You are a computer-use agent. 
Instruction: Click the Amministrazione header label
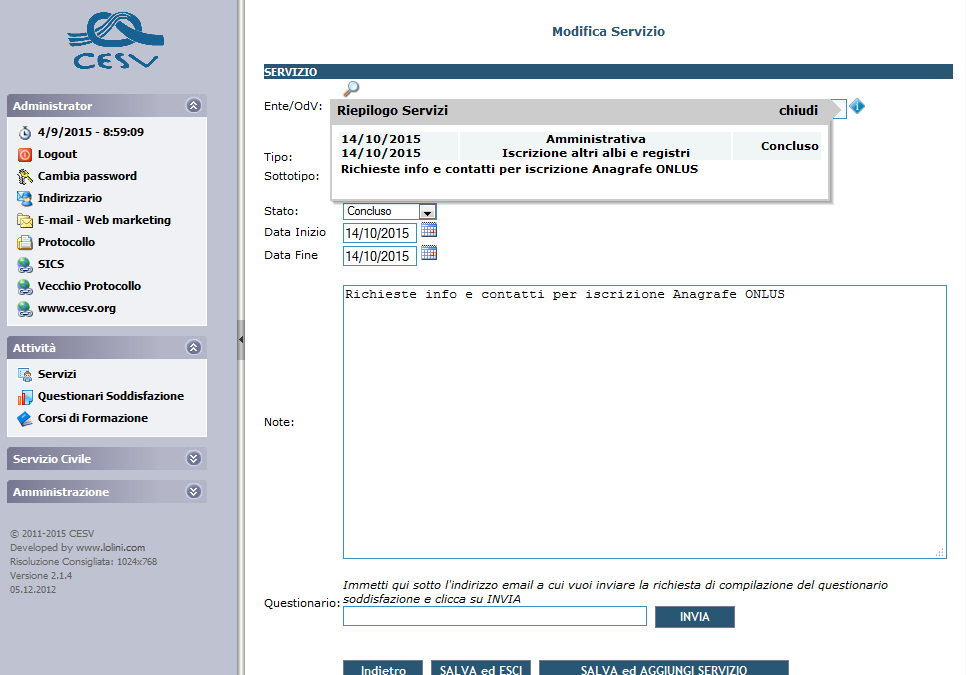pos(61,492)
